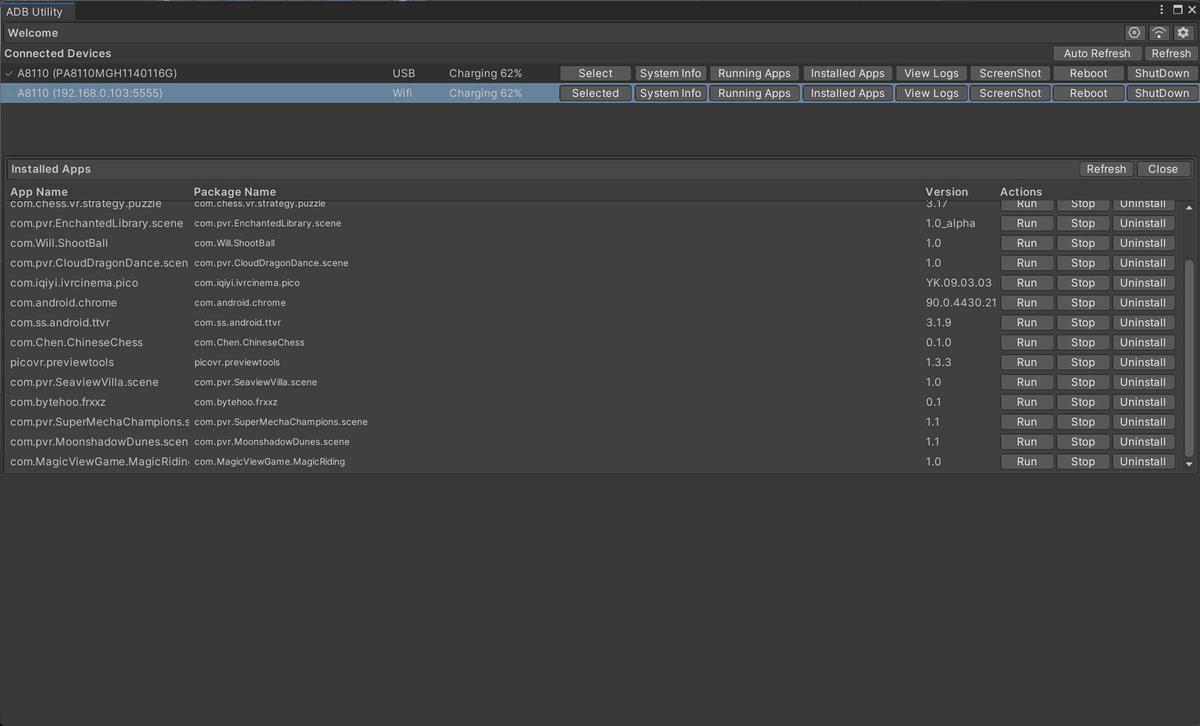This screenshot has width=1200, height=726.
Task: Stop com.pvr.SuperMechaChampions.scene
Action: coord(1083,422)
